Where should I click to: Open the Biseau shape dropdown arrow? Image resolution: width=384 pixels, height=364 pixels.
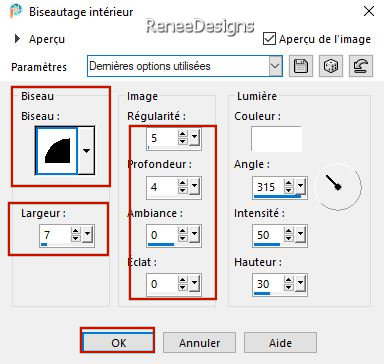[86, 151]
